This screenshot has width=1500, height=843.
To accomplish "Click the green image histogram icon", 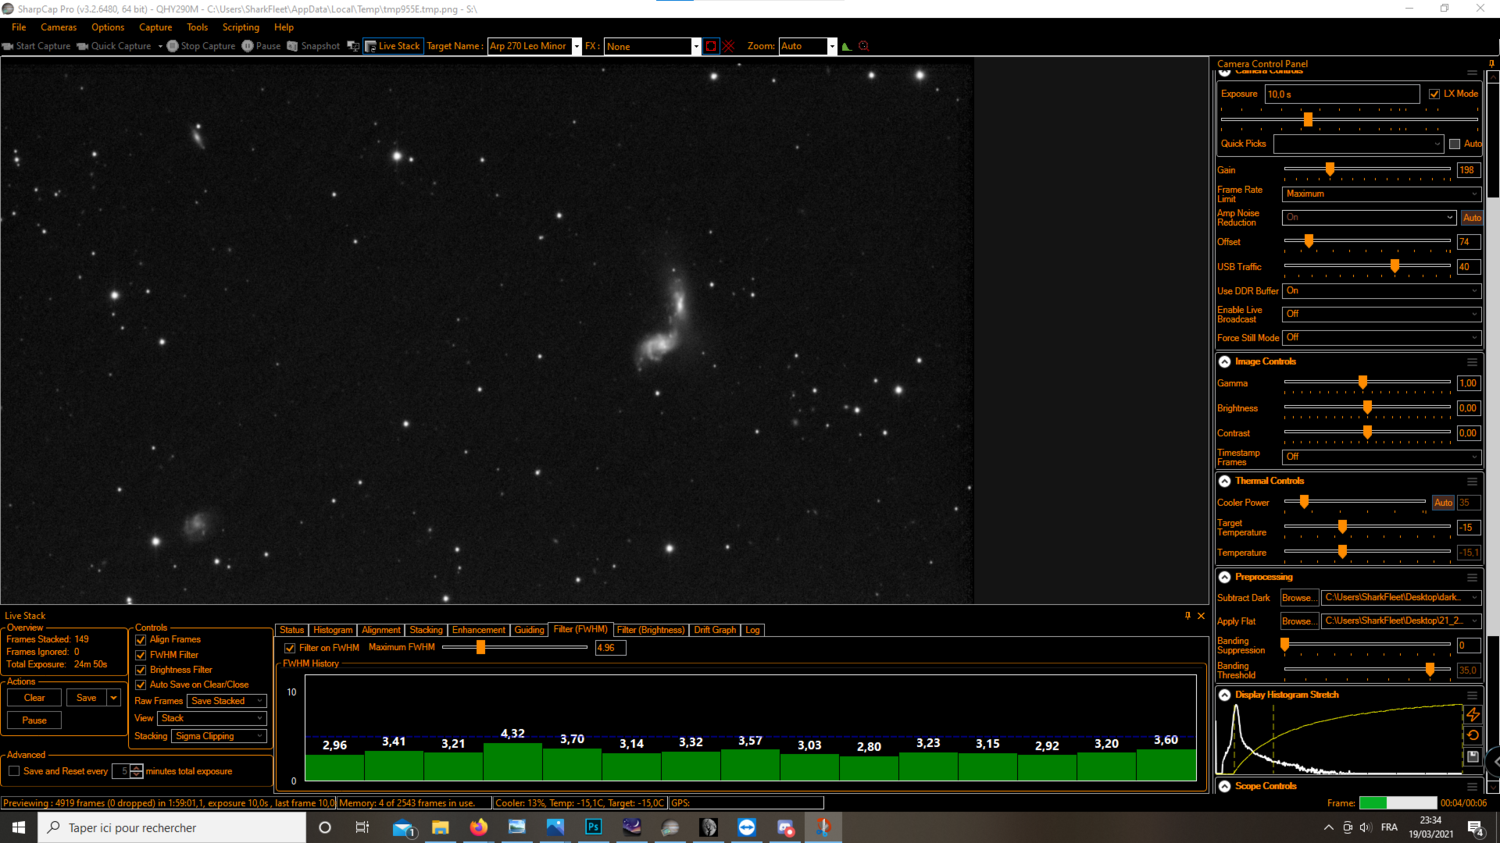I will tap(847, 46).
